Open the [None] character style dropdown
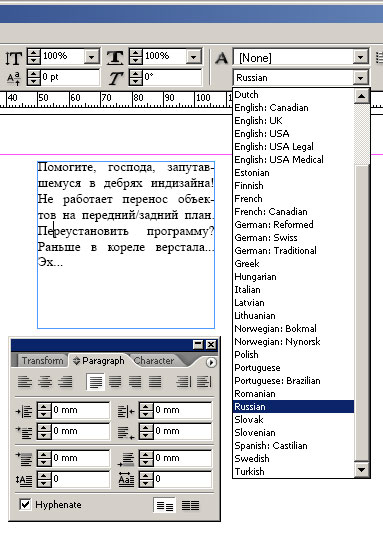This screenshot has height=534, width=383. click(361, 57)
